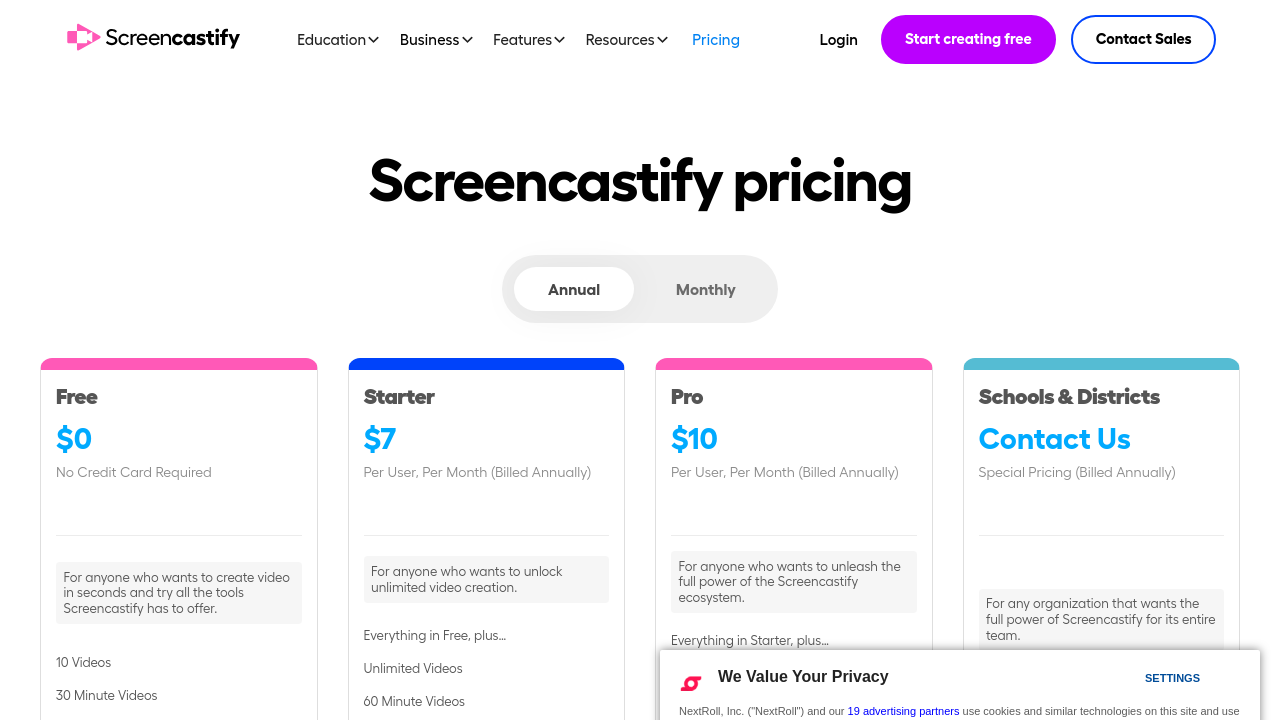Open privacy SETTINGS in cookie banner

pos(1172,678)
